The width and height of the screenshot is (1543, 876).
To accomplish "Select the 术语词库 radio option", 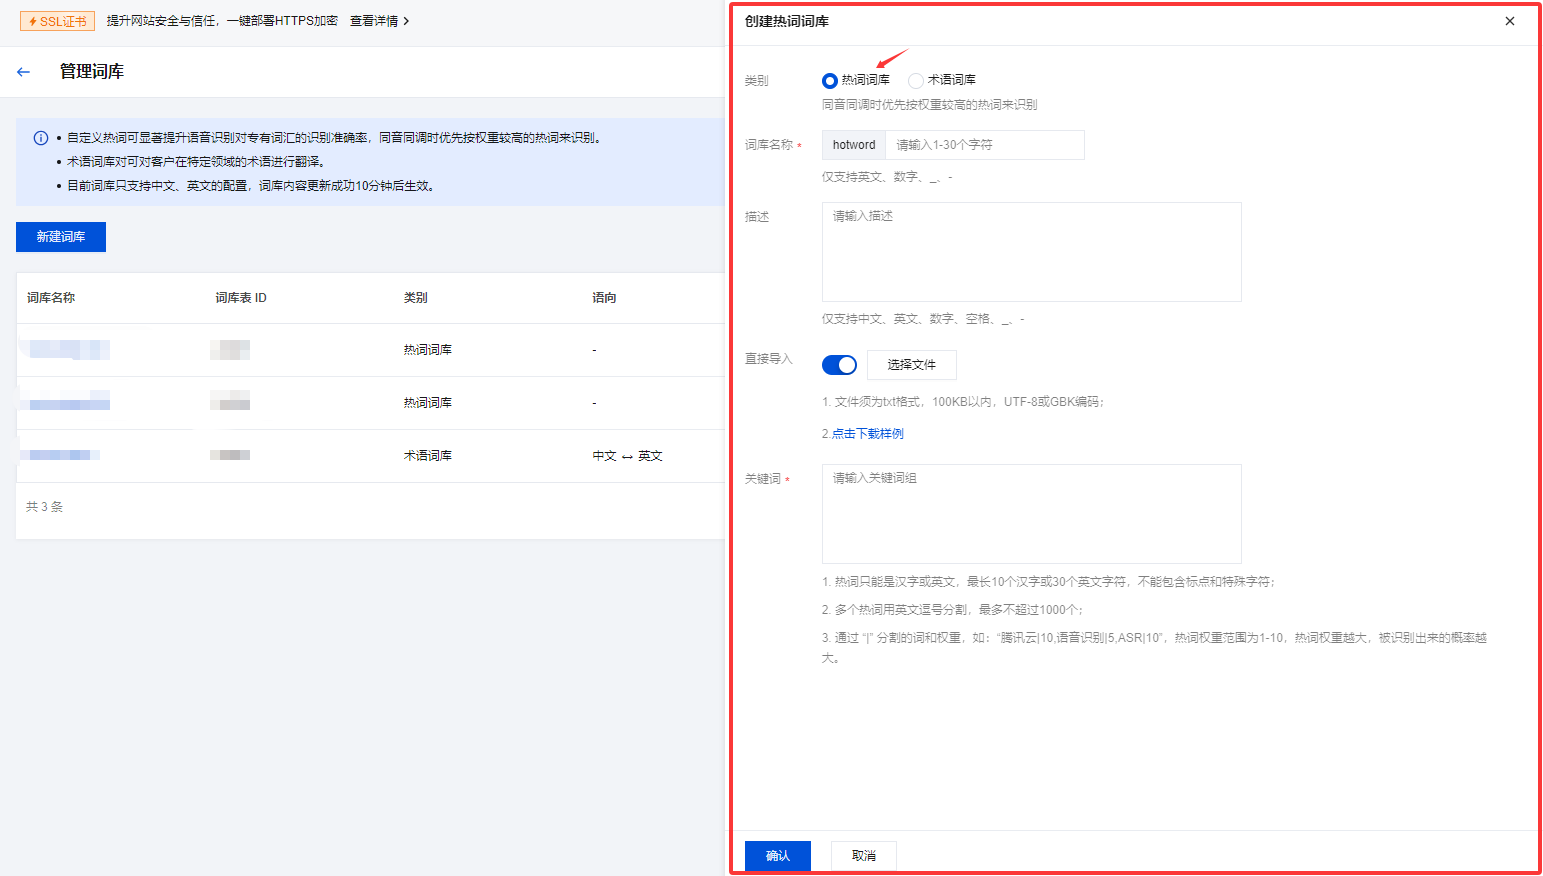I will click(x=916, y=81).
